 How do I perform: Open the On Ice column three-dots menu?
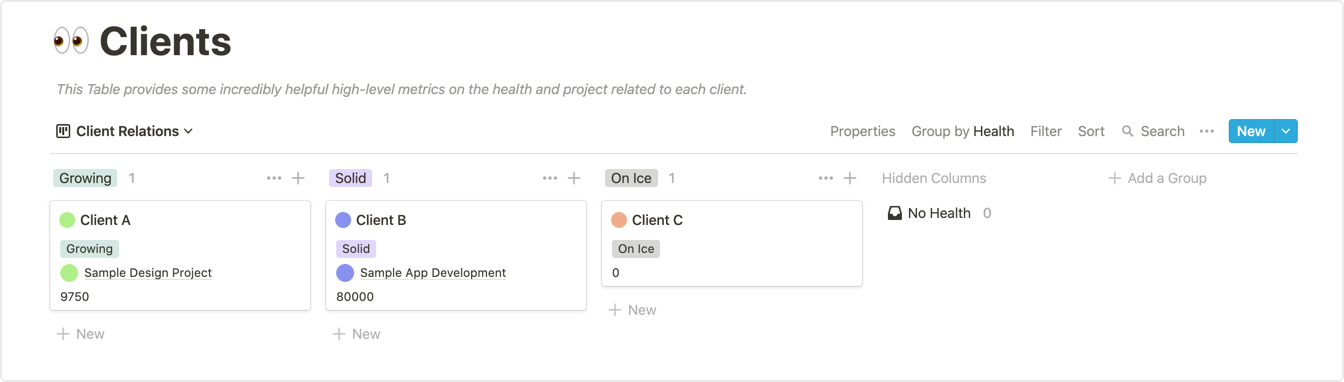tap(826, 178)
